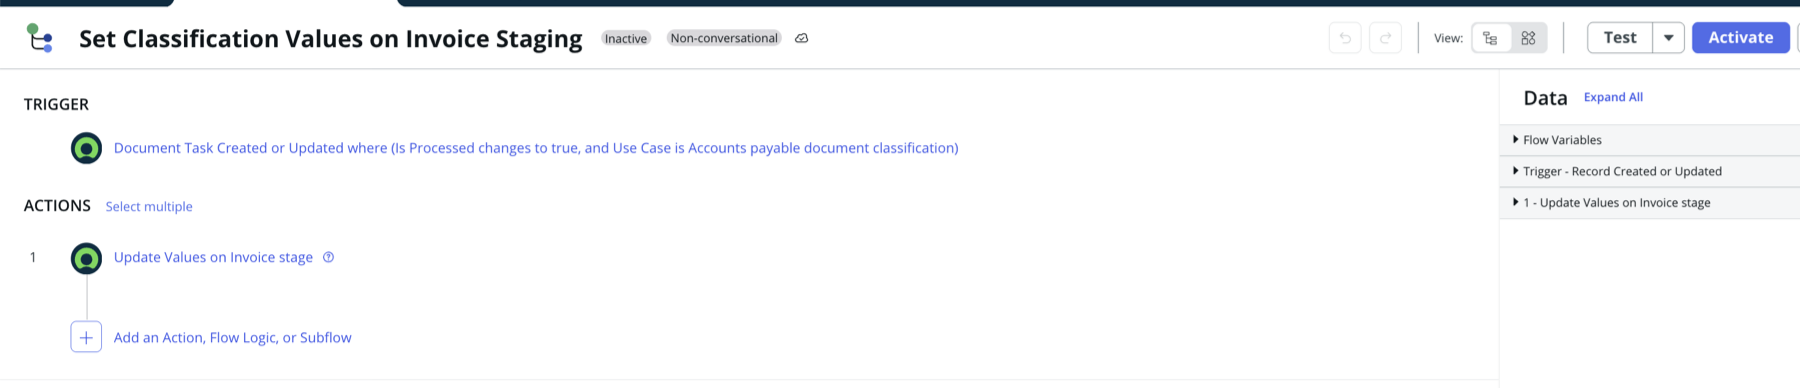Switch to diagram view
Image resolution: width=1800 pixels, height=388 pixels.
tap(1528, 38)
